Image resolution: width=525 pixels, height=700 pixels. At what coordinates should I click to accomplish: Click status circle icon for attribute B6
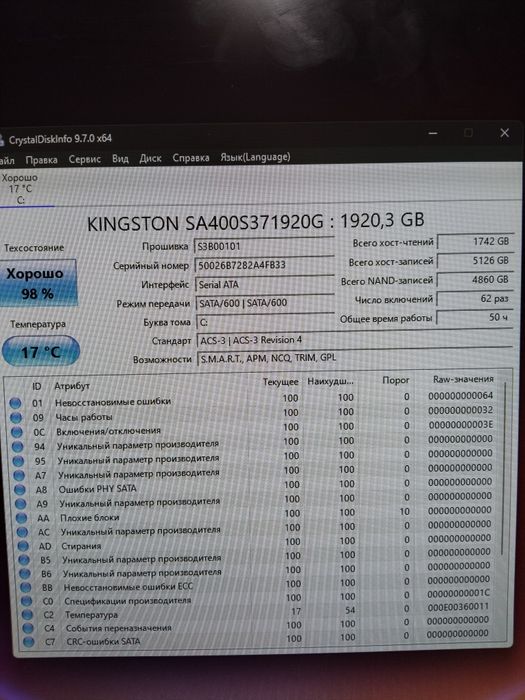(x=25, y=573)
